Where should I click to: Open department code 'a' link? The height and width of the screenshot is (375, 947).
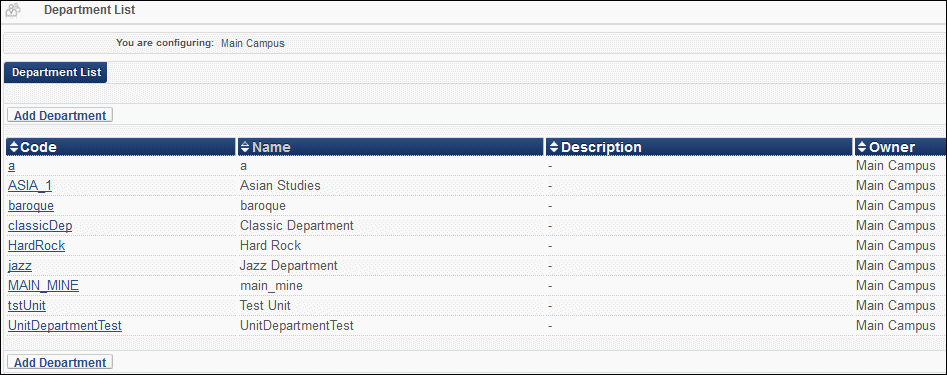point(11,166)
